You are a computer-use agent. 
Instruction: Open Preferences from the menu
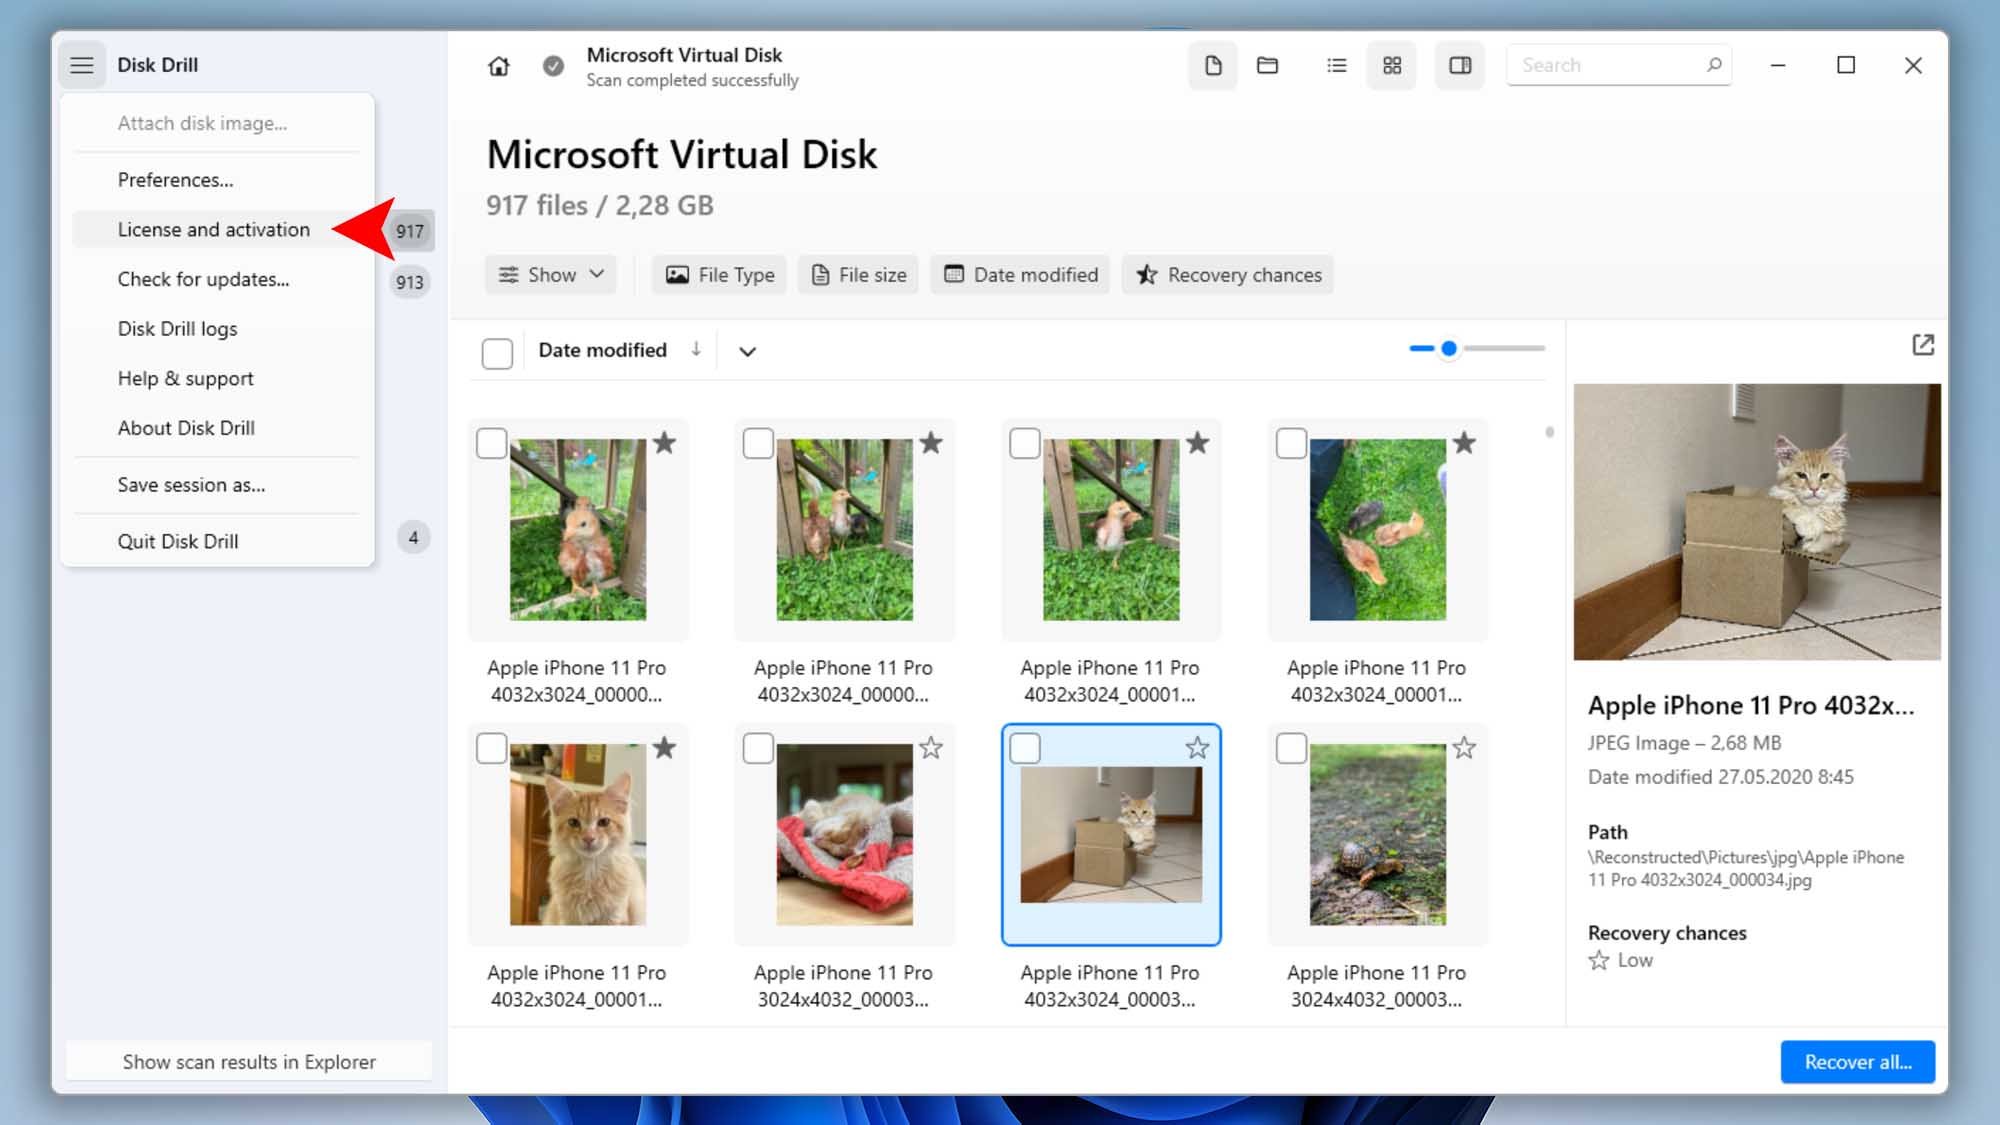[217, 180]
